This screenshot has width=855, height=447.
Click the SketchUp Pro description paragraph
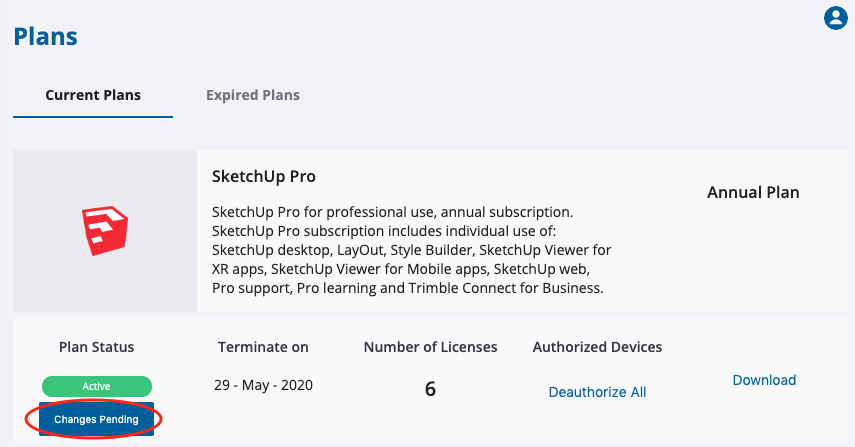click(x=411, y=250)
